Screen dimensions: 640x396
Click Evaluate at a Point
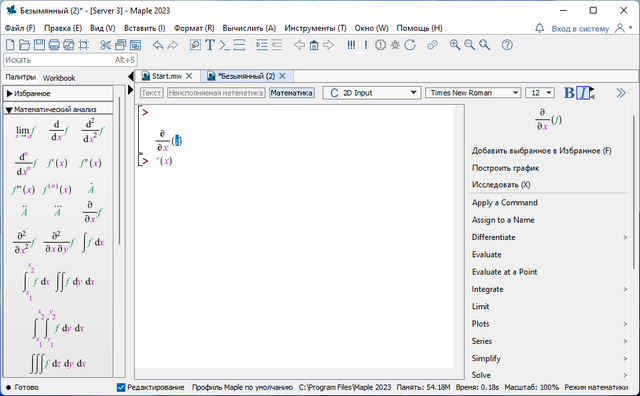(x=504, y=272)
